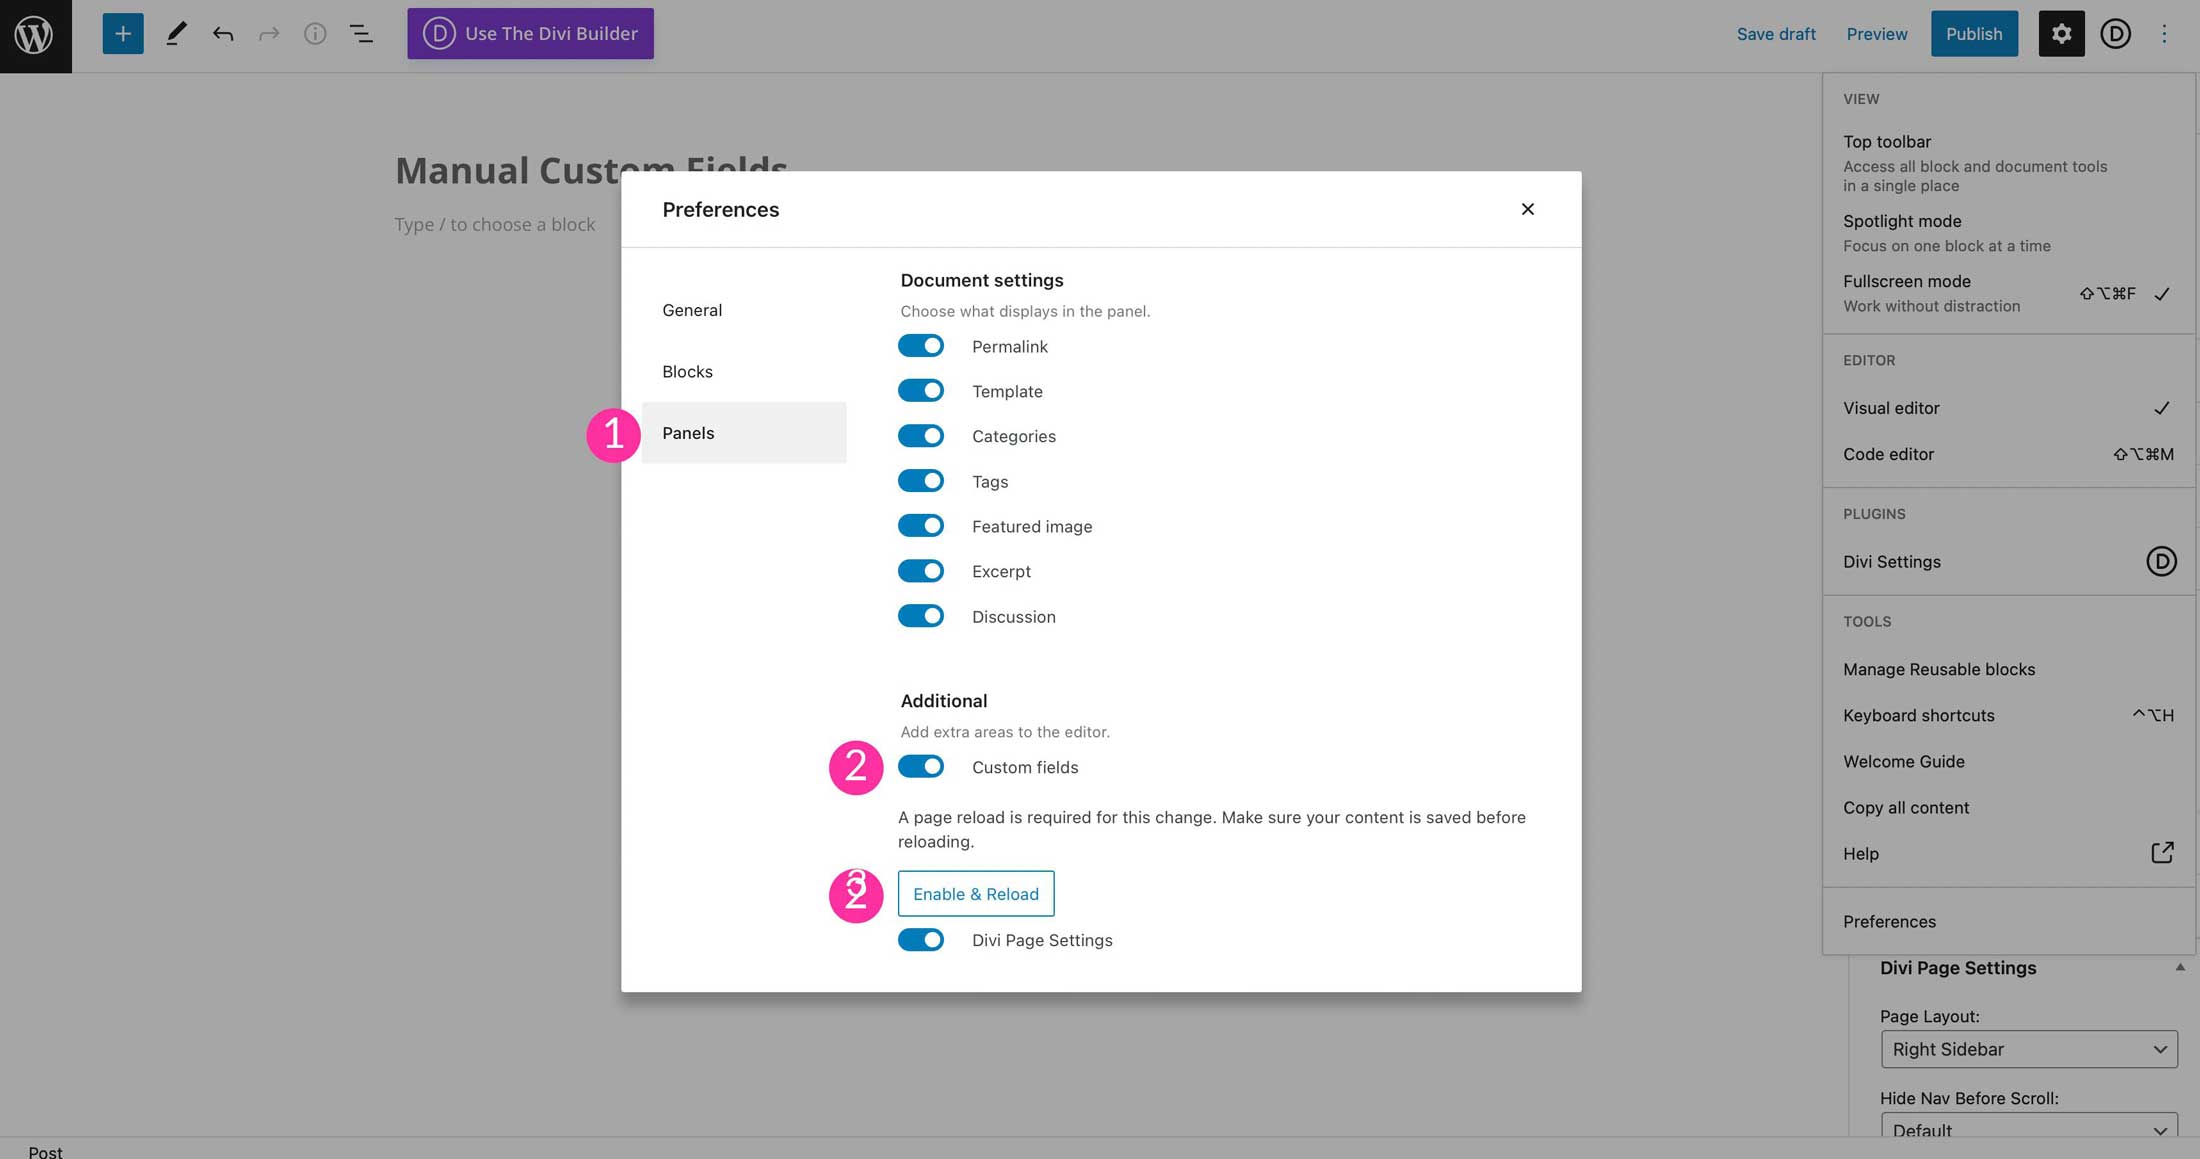
Task: Click the WordPress logo icon
Action: (x=36, y=35)
